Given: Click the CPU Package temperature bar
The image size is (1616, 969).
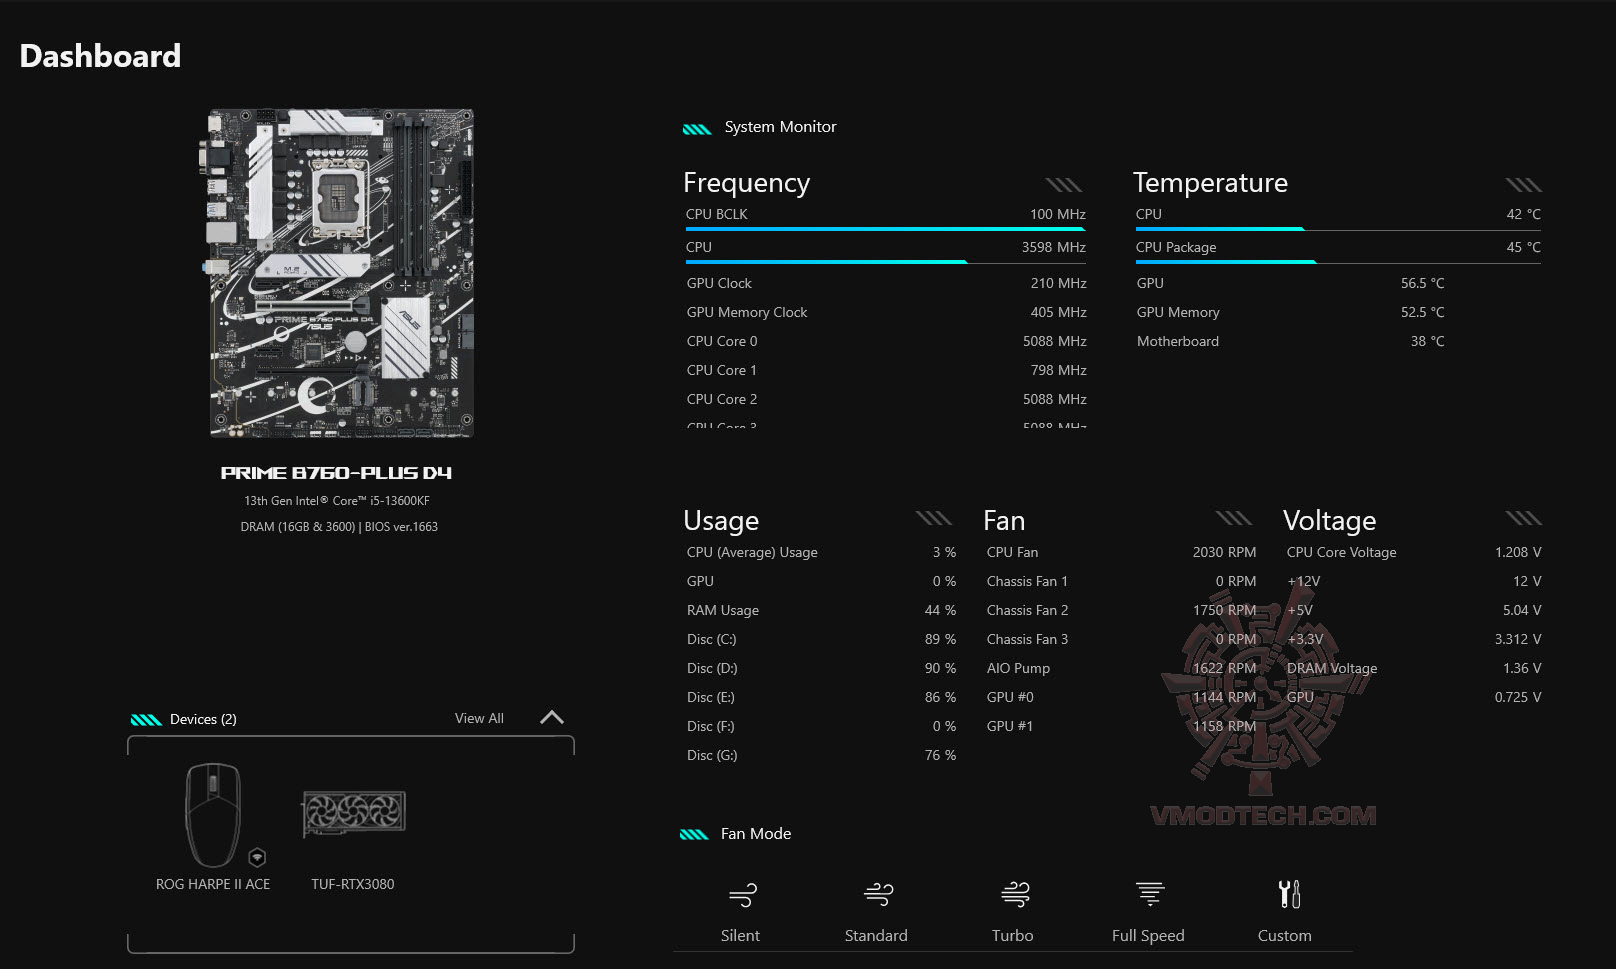Looking at the screenshot, I should click(x=1337, y=262).
